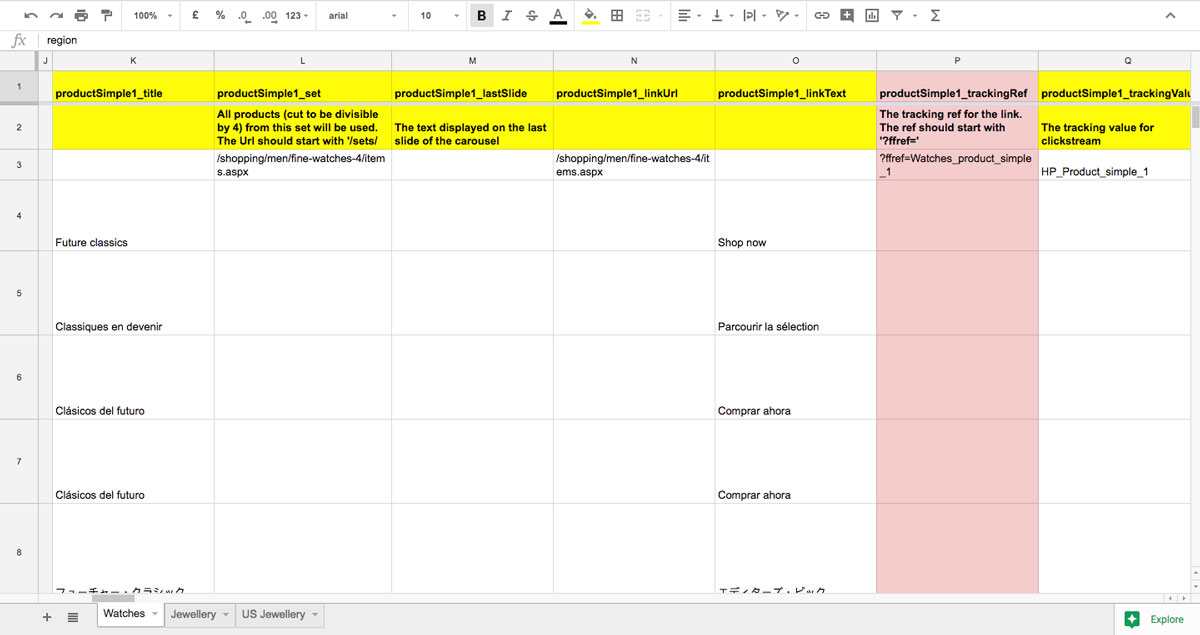Click the Functions sigma icon

[935, 16]
